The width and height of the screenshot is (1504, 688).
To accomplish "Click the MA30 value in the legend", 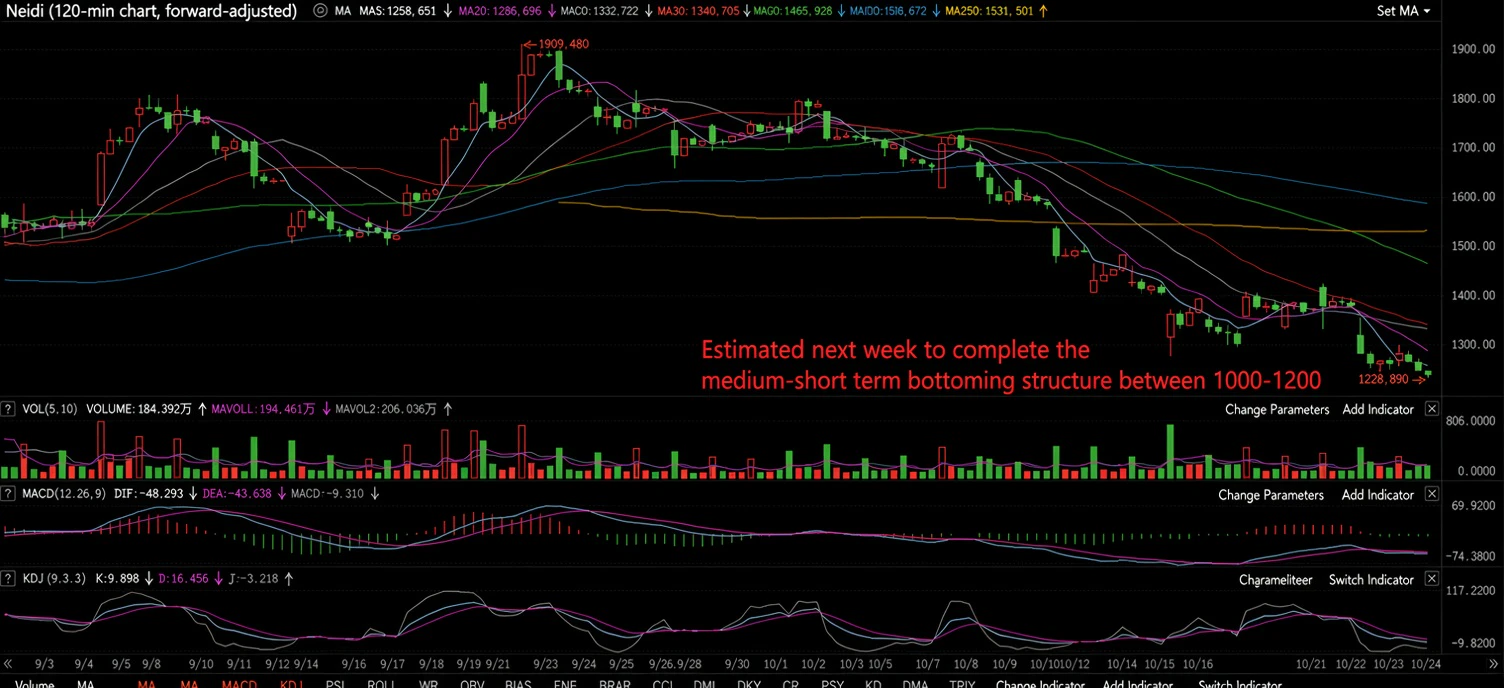I will point(698,11).
